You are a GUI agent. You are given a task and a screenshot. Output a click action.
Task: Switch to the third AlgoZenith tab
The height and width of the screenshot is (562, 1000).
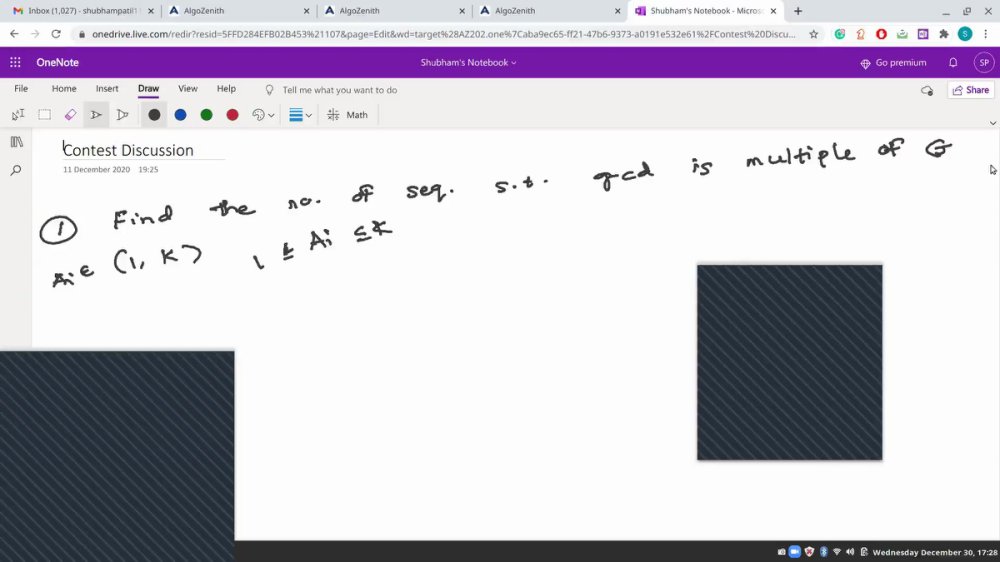pos(550,11)
